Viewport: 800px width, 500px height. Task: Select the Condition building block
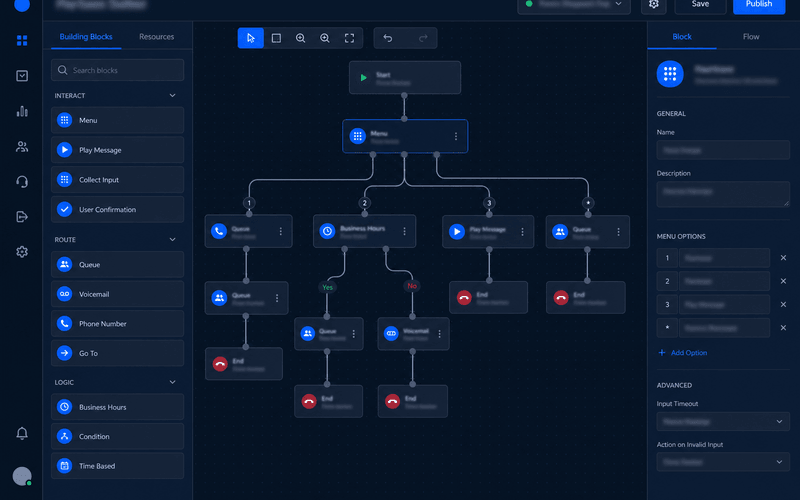117,436
